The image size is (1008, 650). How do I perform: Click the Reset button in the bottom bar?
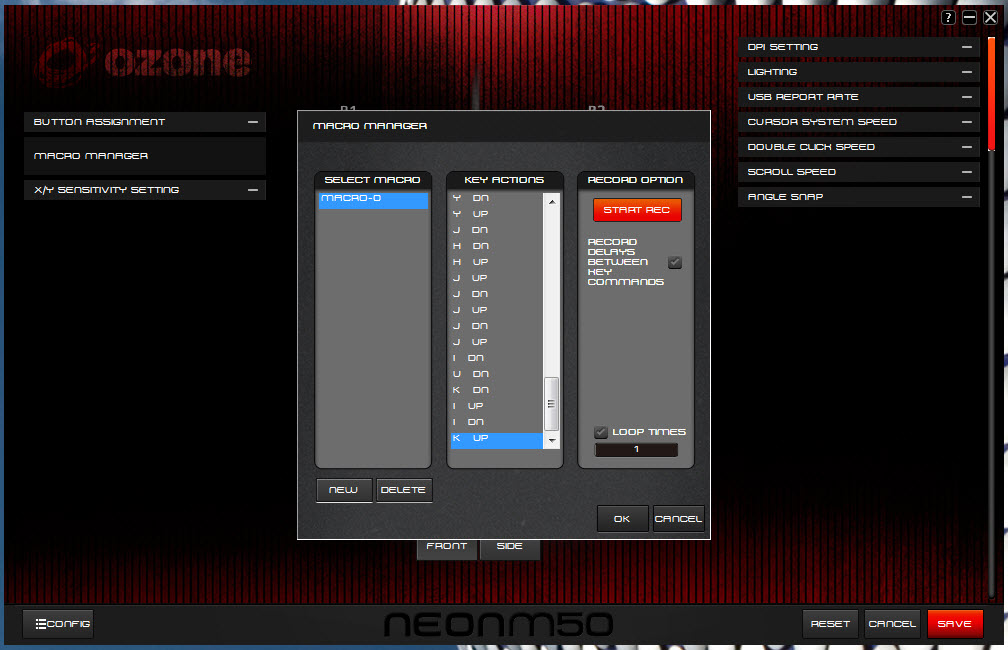[830, 624]
